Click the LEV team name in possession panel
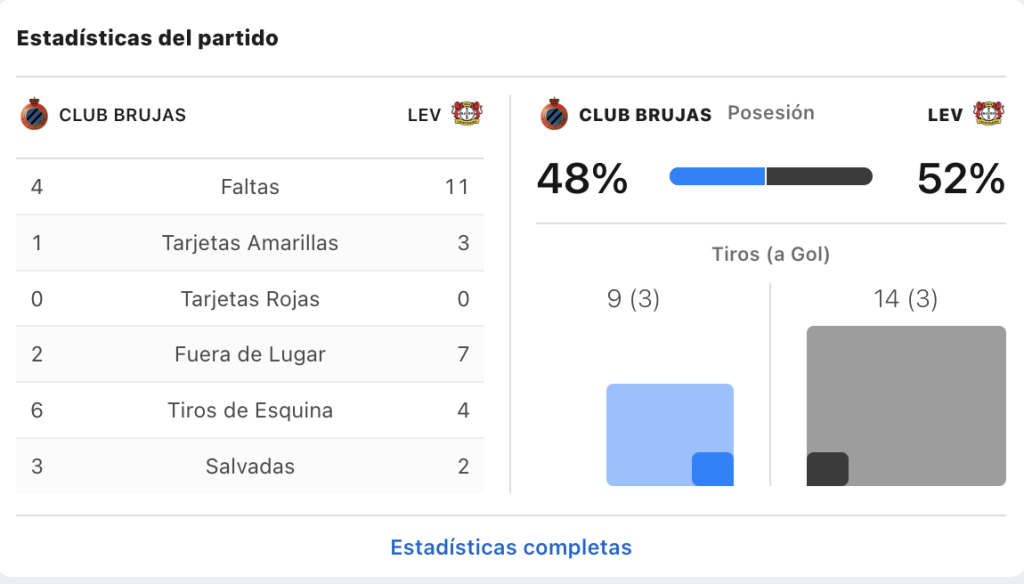1024x584 pixels. [x=945, y=115]
